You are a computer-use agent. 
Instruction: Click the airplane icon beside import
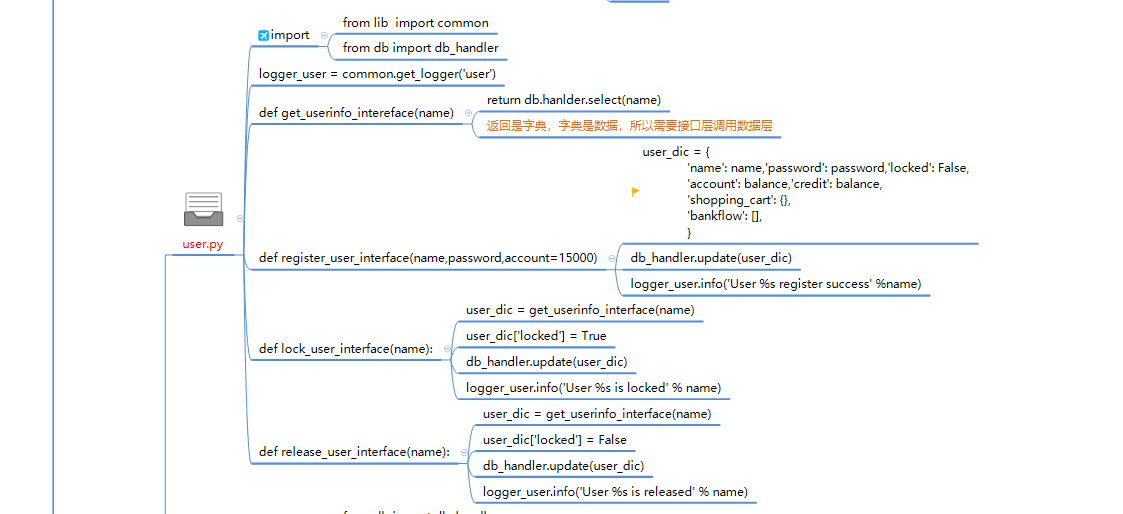[263, 35]
